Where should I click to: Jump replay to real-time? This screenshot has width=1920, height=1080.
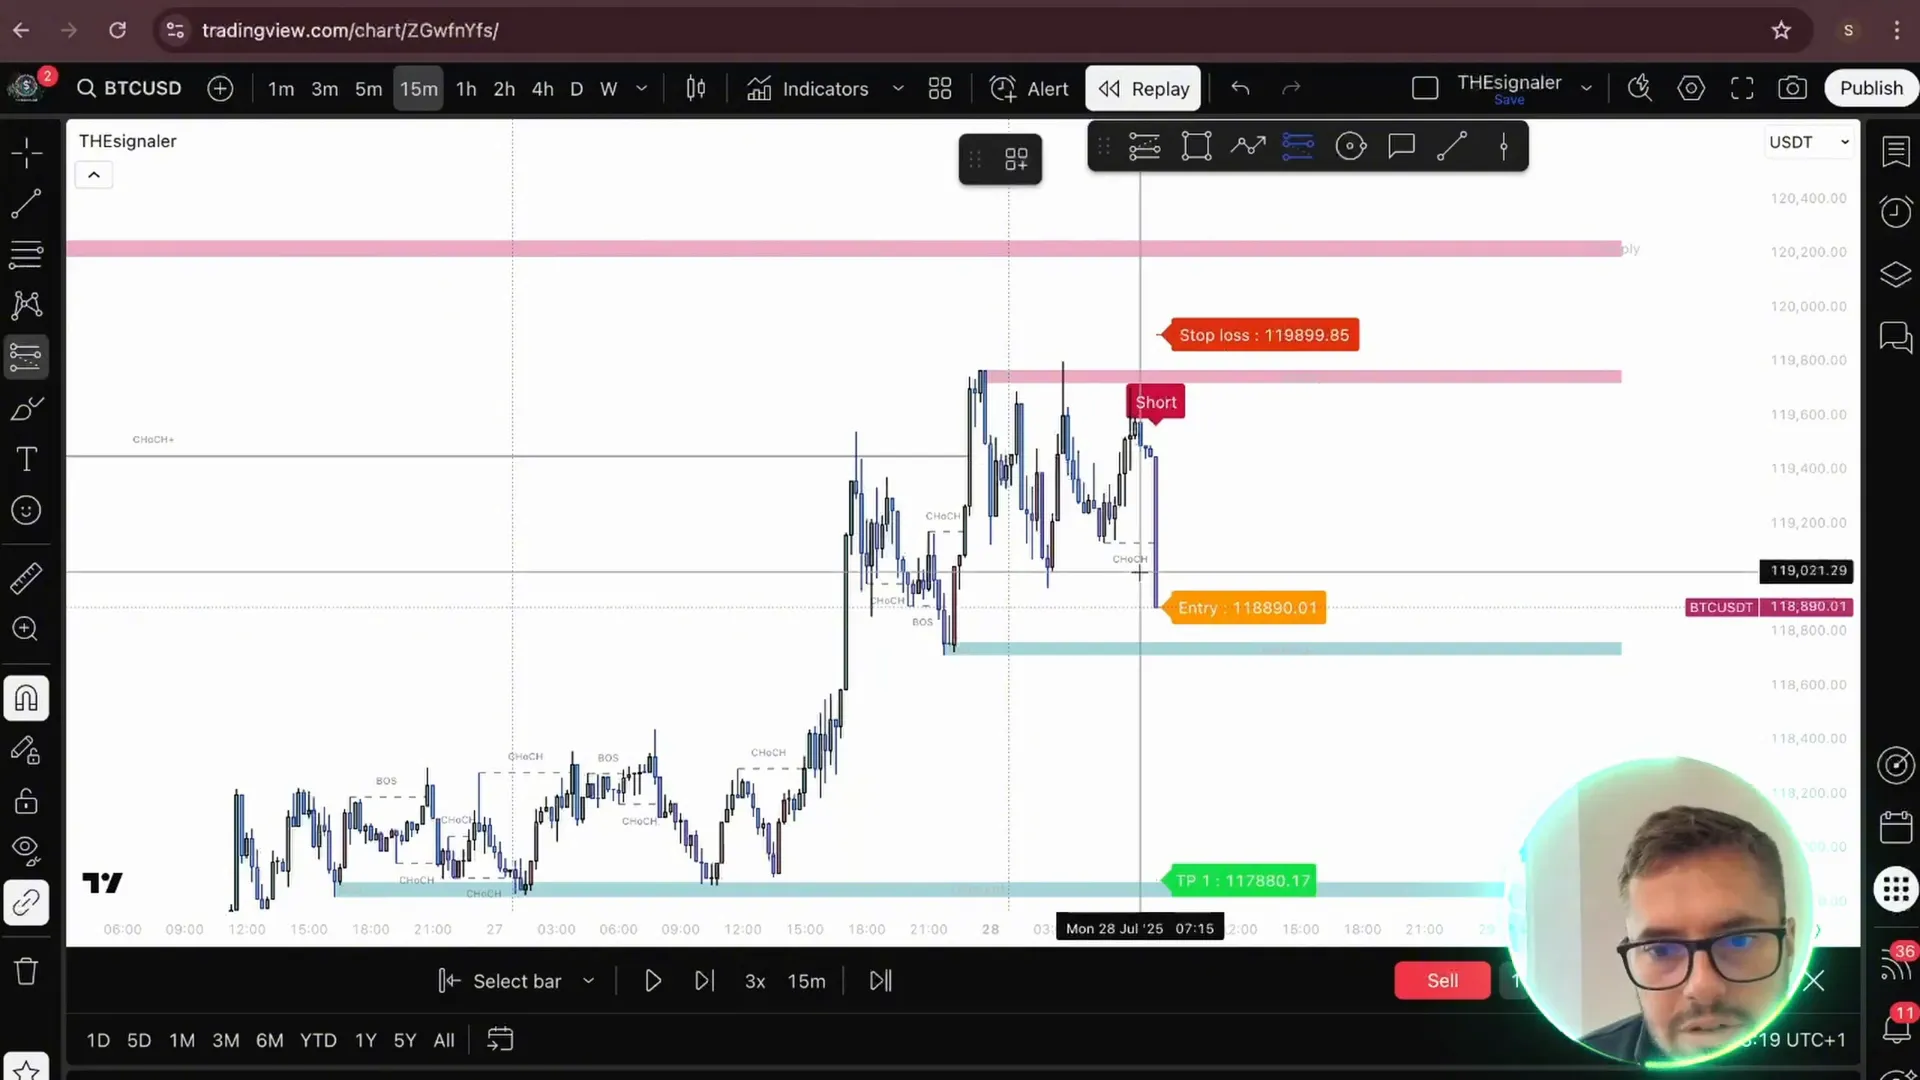(880, 981)
